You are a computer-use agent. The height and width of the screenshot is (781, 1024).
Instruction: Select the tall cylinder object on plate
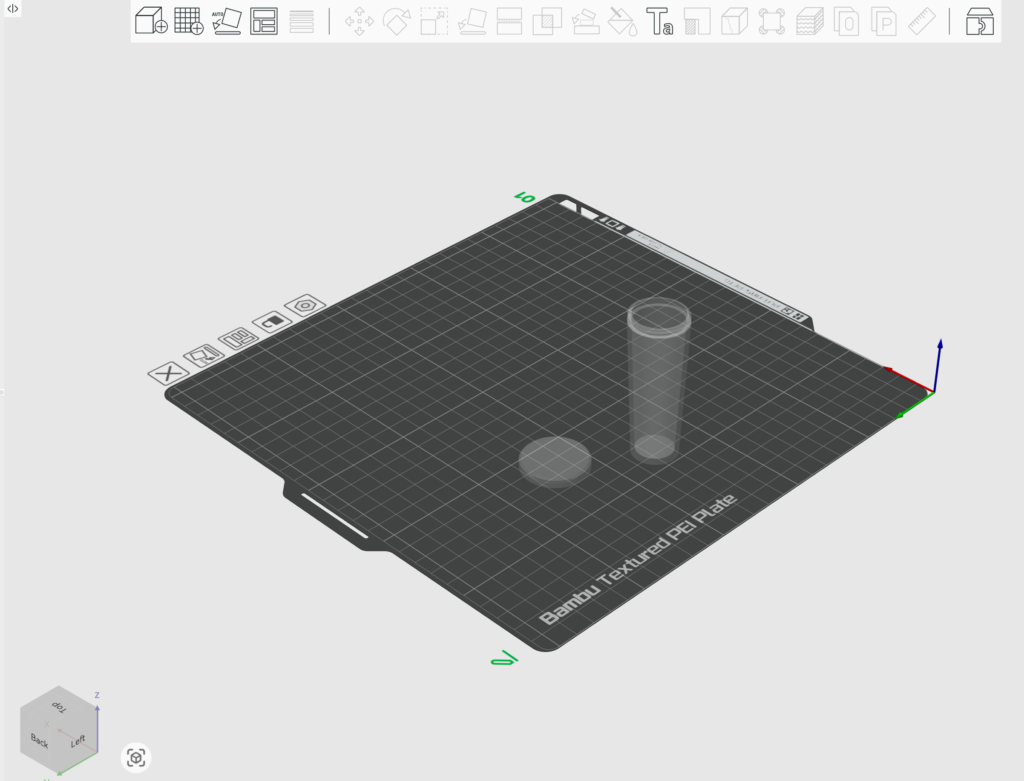click(x=658, y=381)
